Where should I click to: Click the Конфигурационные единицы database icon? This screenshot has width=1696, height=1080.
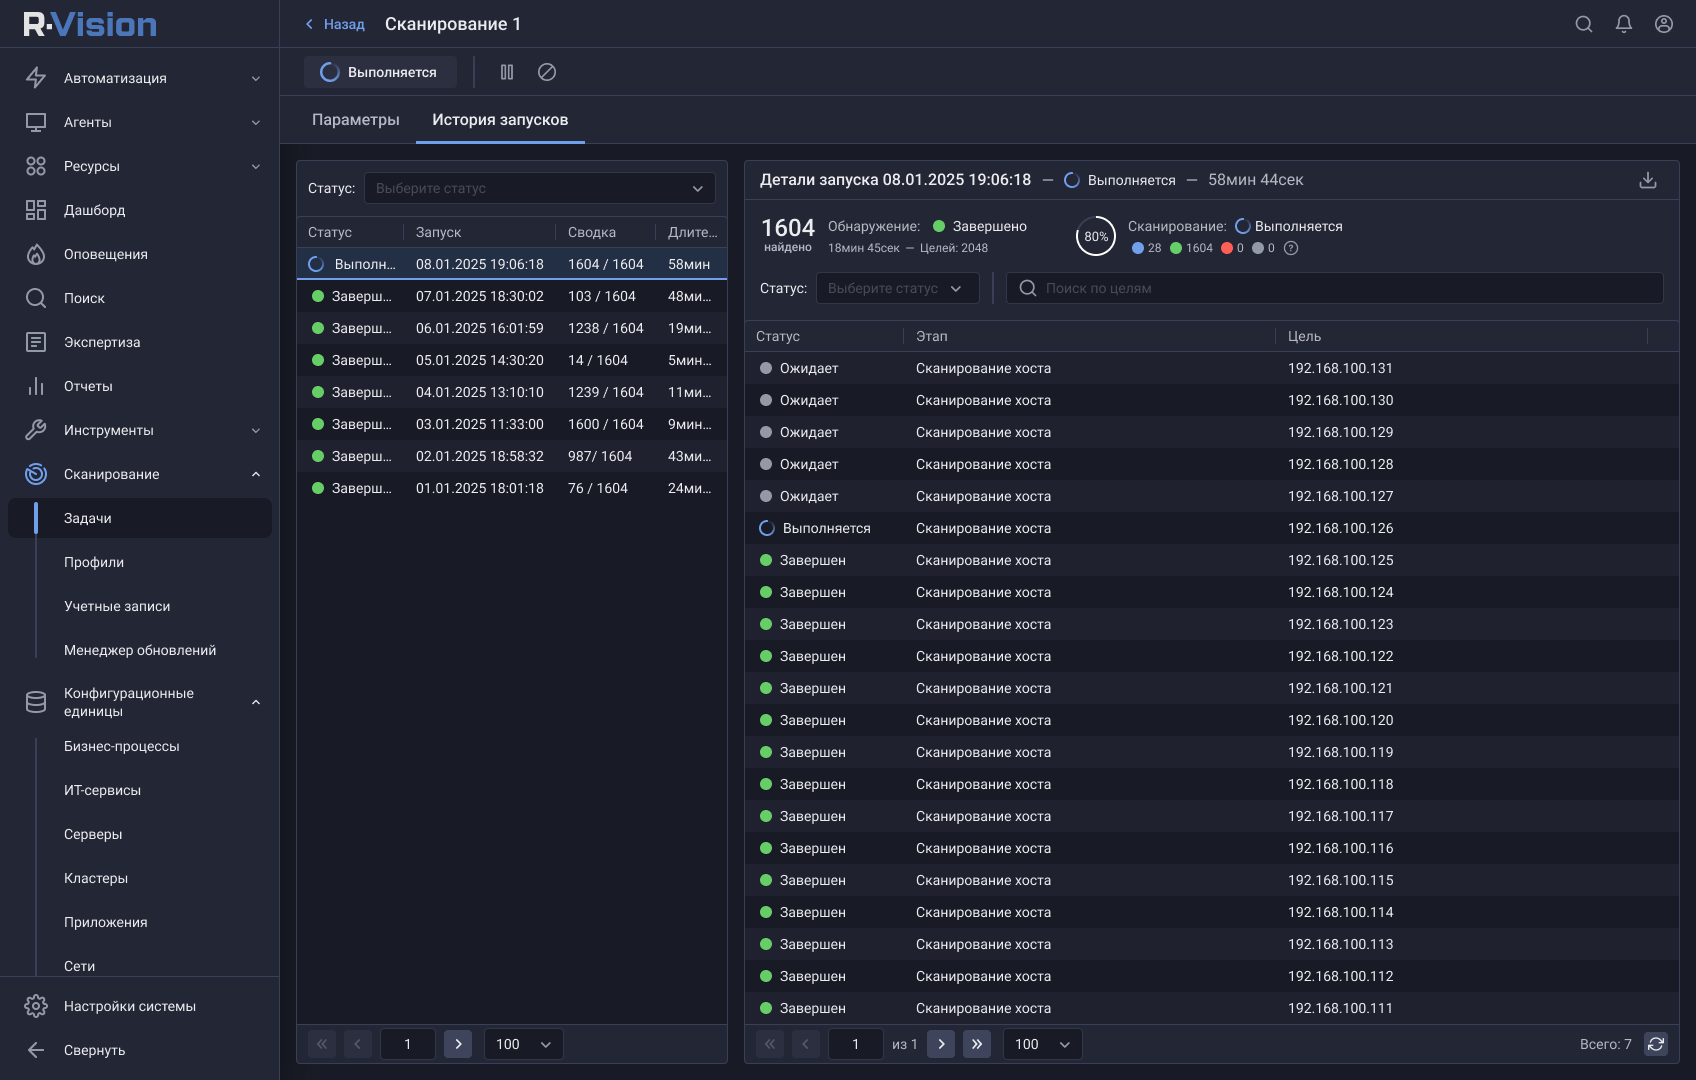[x=36, y=702]
